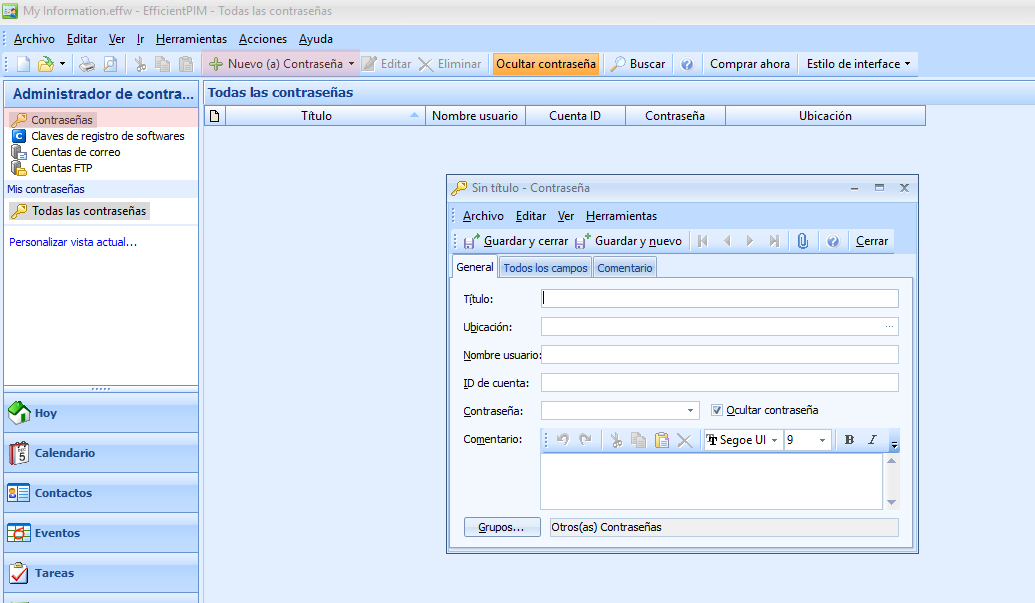
Task: Open the Calendario navigation panel
Action: point(101,453)
